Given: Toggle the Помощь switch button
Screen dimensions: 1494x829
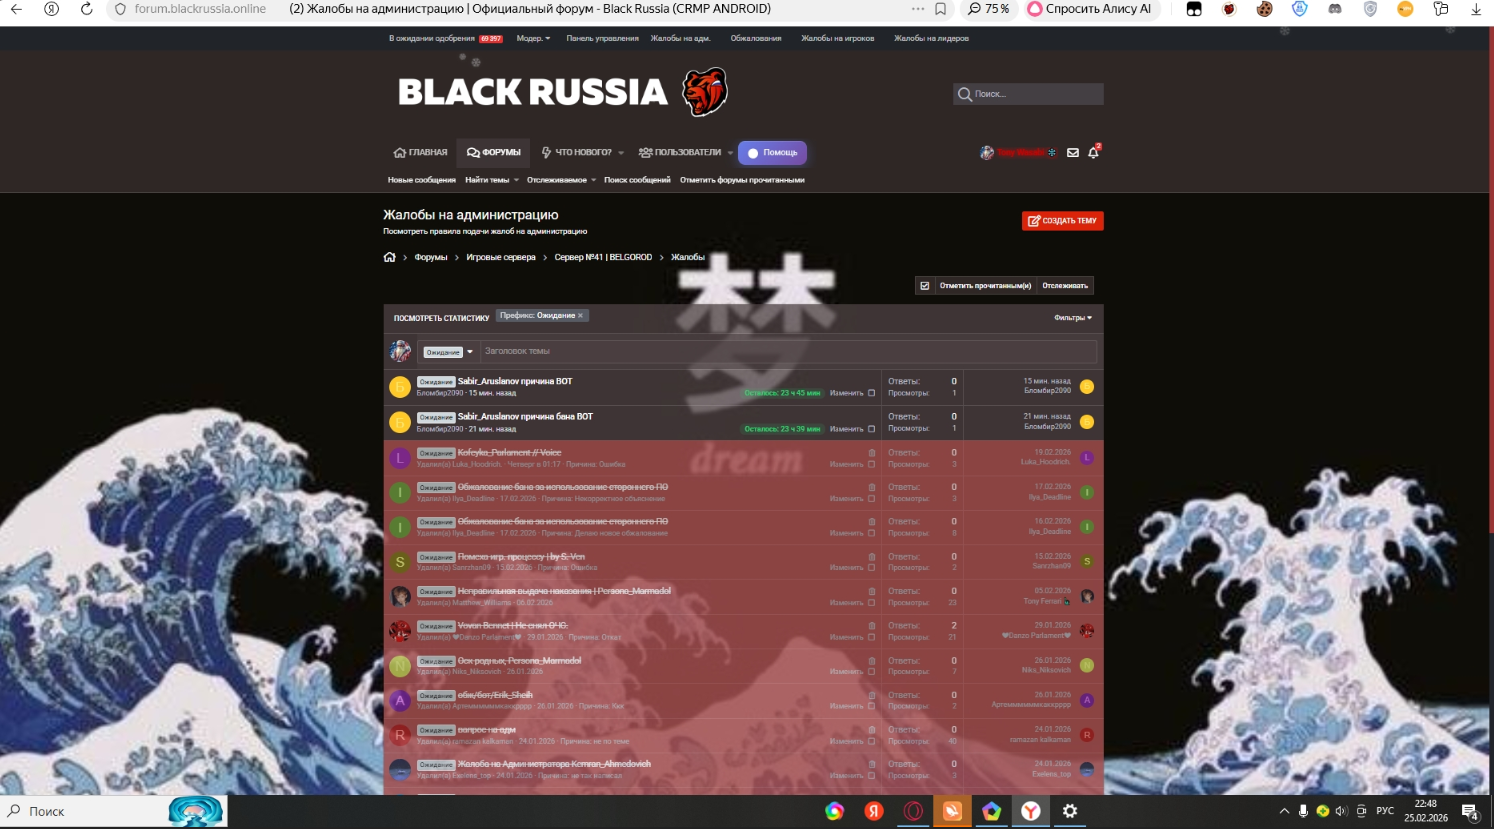Looking at the screenshot, I should click(x=772, y=153).
